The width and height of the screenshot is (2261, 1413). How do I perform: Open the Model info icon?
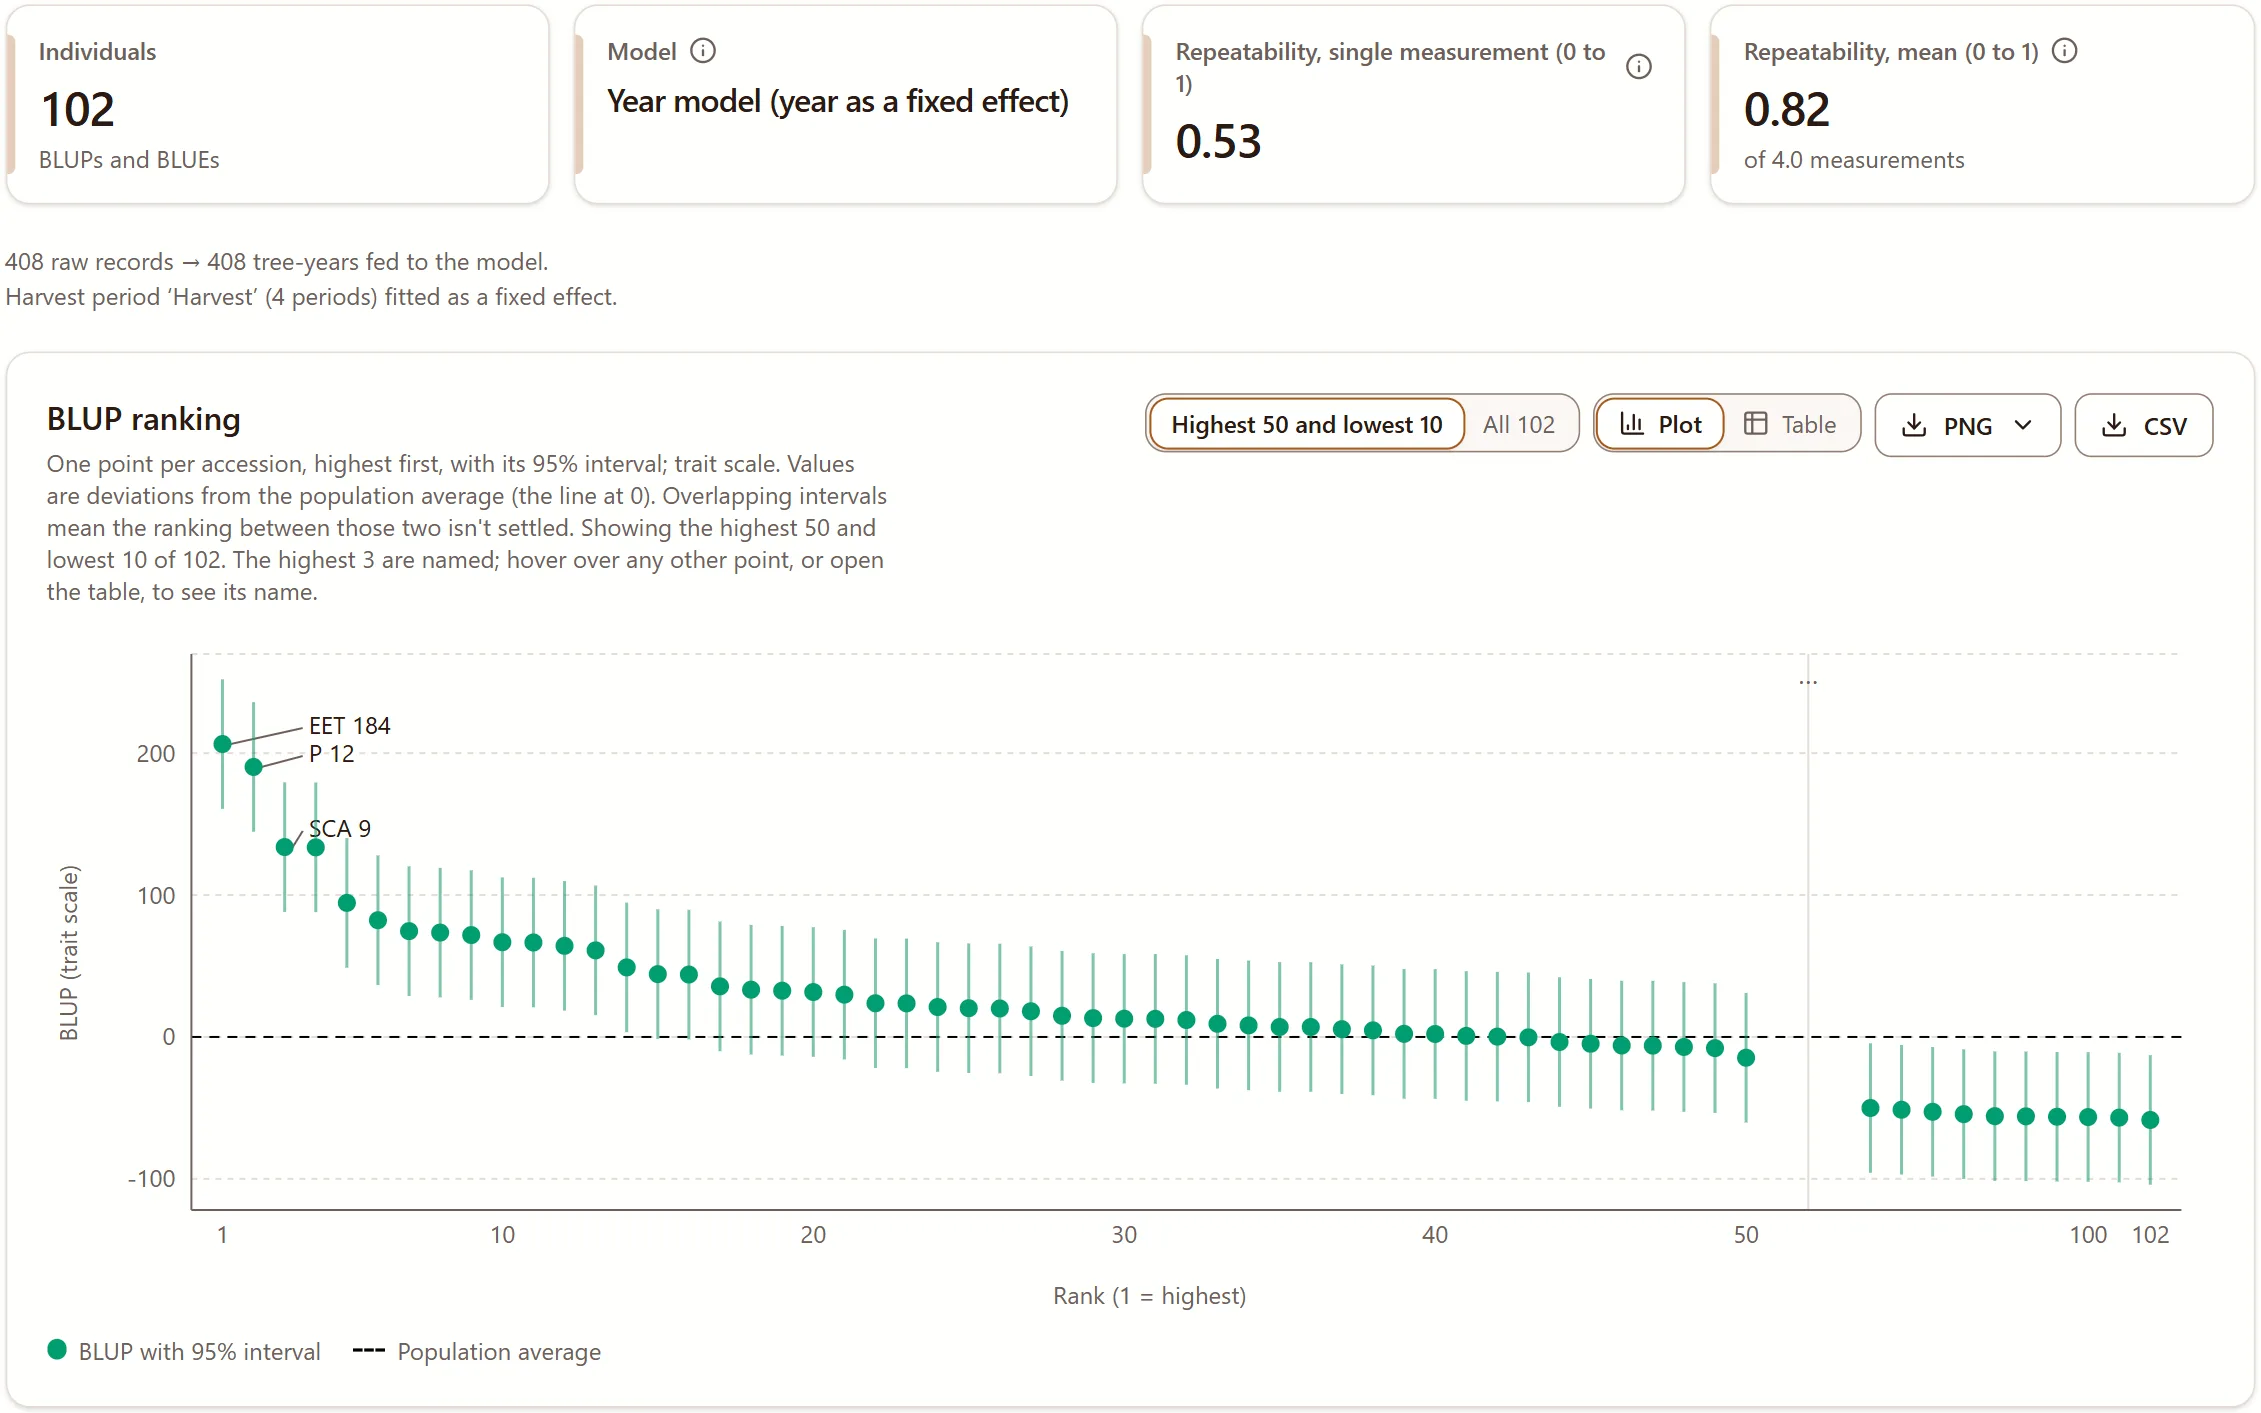tap(703, 51)
